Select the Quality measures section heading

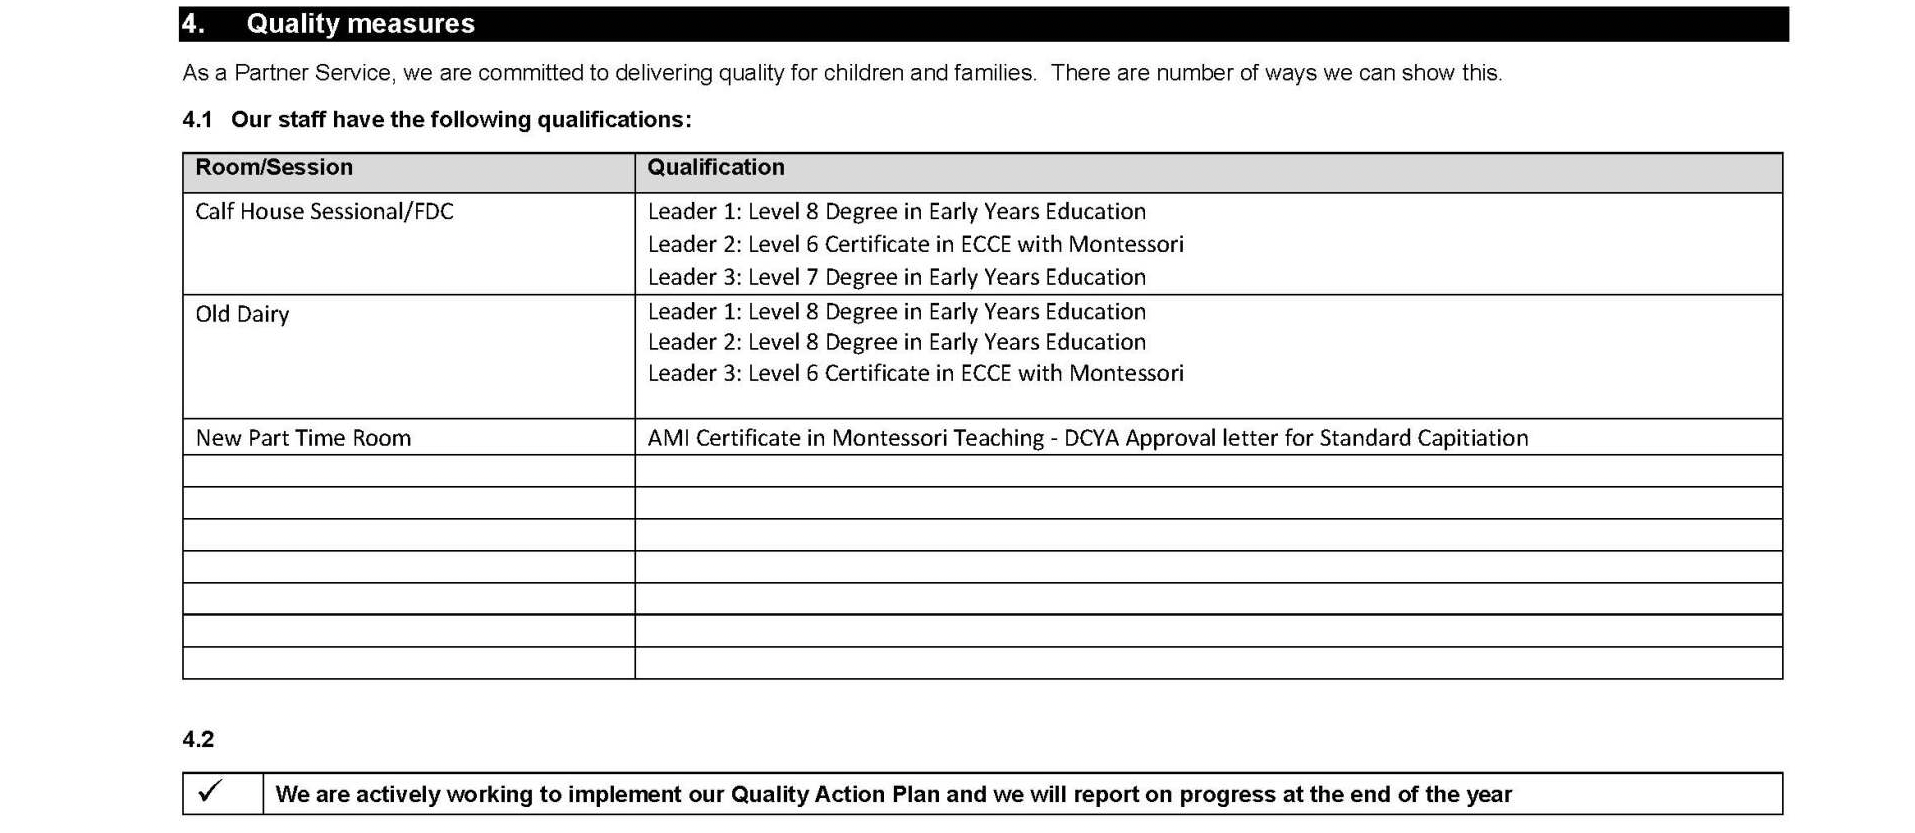[360, 24]
